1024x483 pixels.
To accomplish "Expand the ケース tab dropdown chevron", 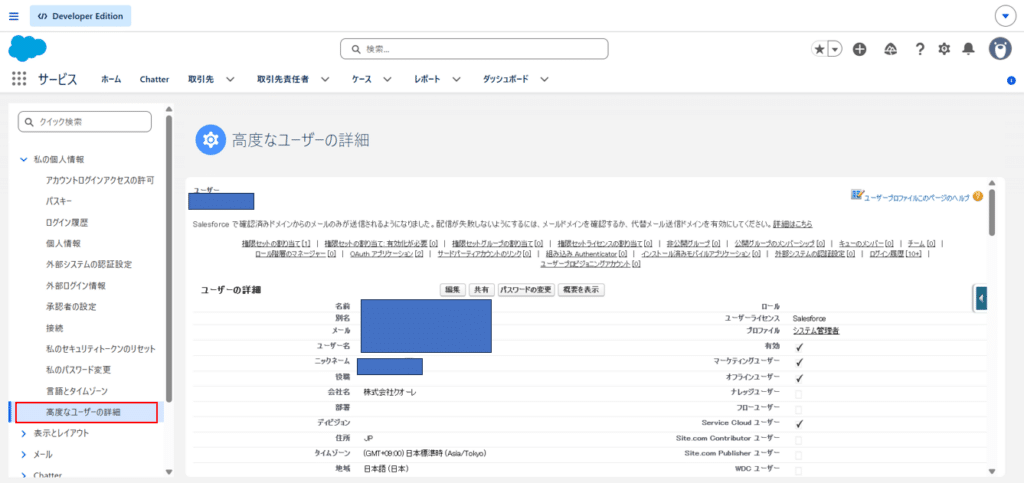I will pos(387,80).
